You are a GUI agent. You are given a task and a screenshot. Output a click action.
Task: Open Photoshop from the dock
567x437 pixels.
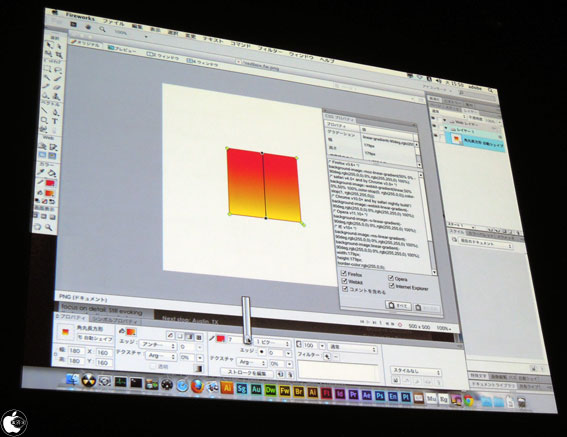(x=380, y=396)
